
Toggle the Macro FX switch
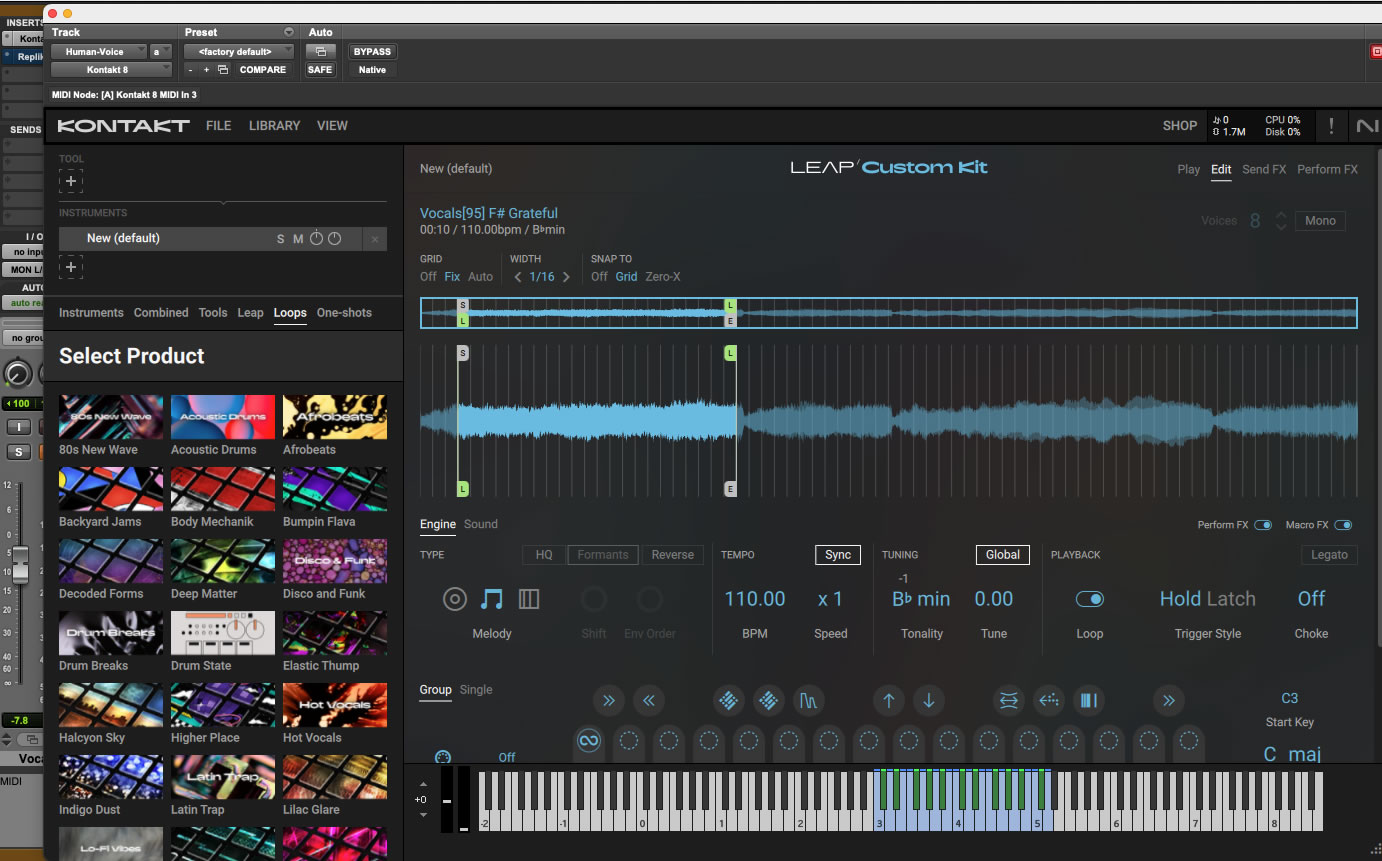point(1343,525)
